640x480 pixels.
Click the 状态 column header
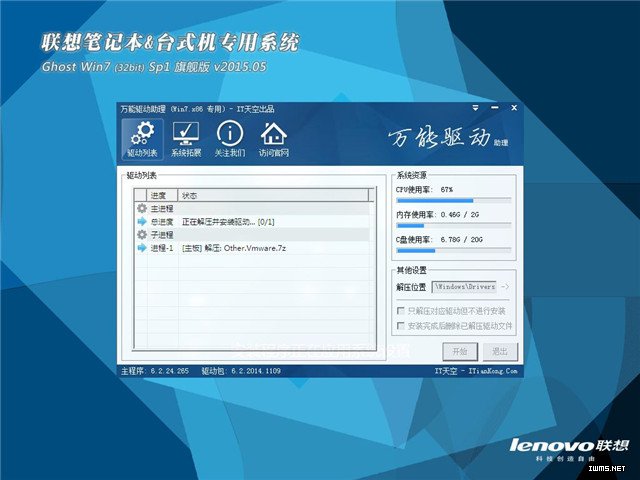click(190, 194)
